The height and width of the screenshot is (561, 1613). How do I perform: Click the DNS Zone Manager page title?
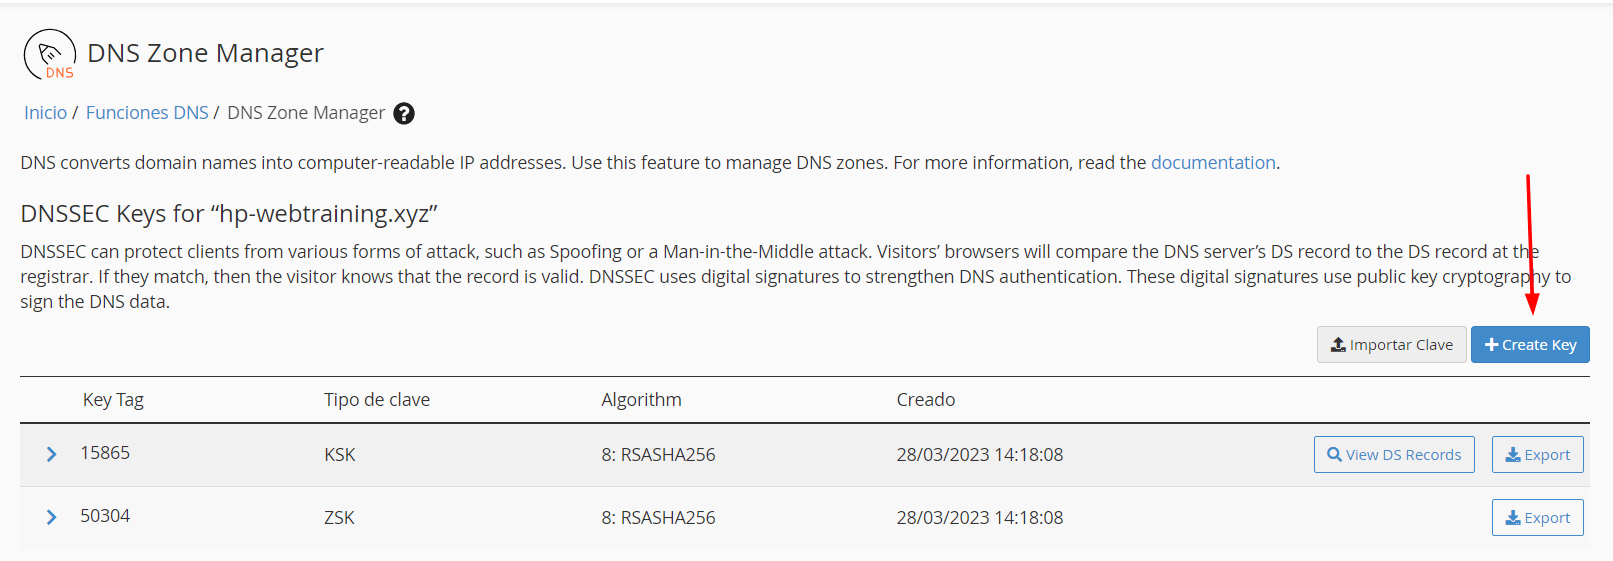pos(205,53)
